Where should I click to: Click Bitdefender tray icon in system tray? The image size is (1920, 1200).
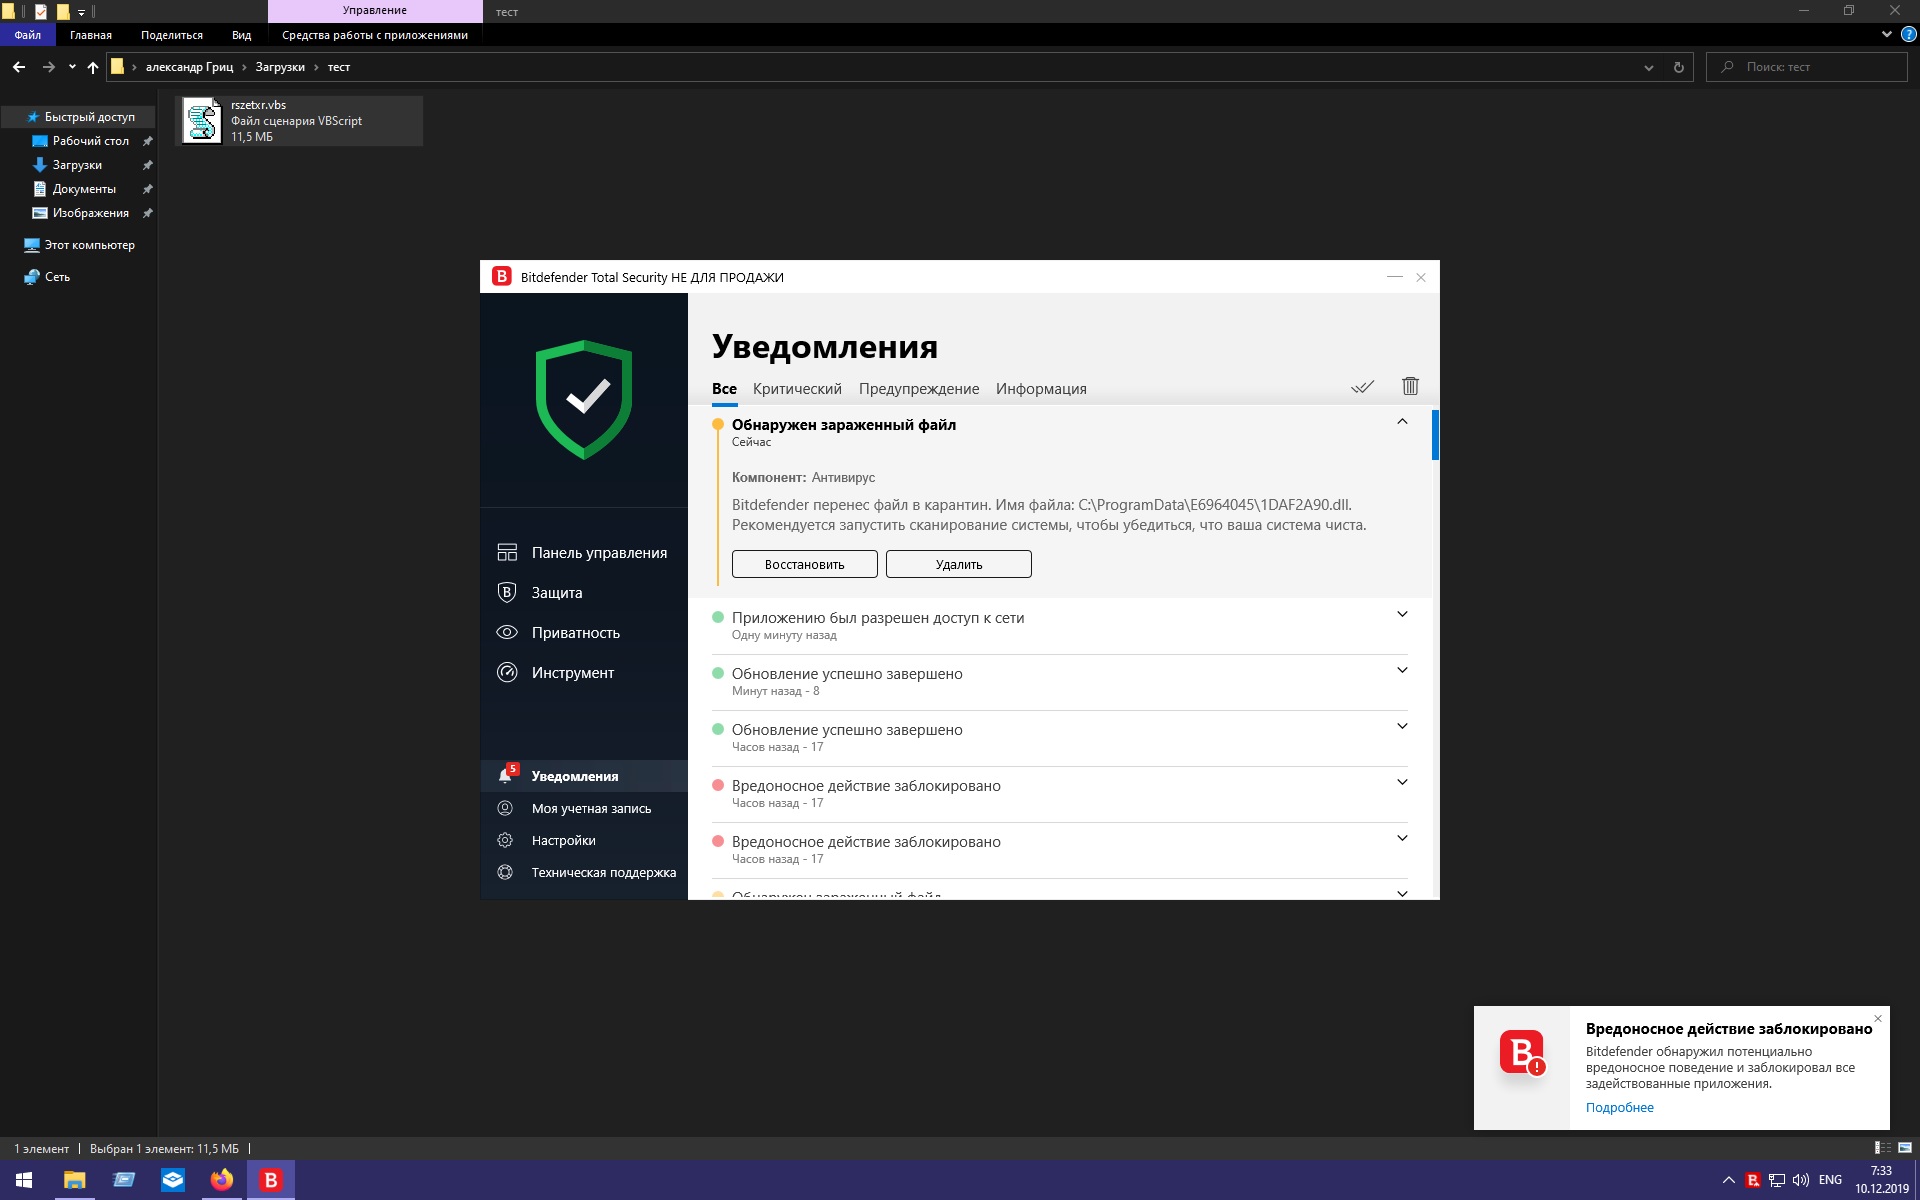pyautogui.click(x=1752, y=1180)
